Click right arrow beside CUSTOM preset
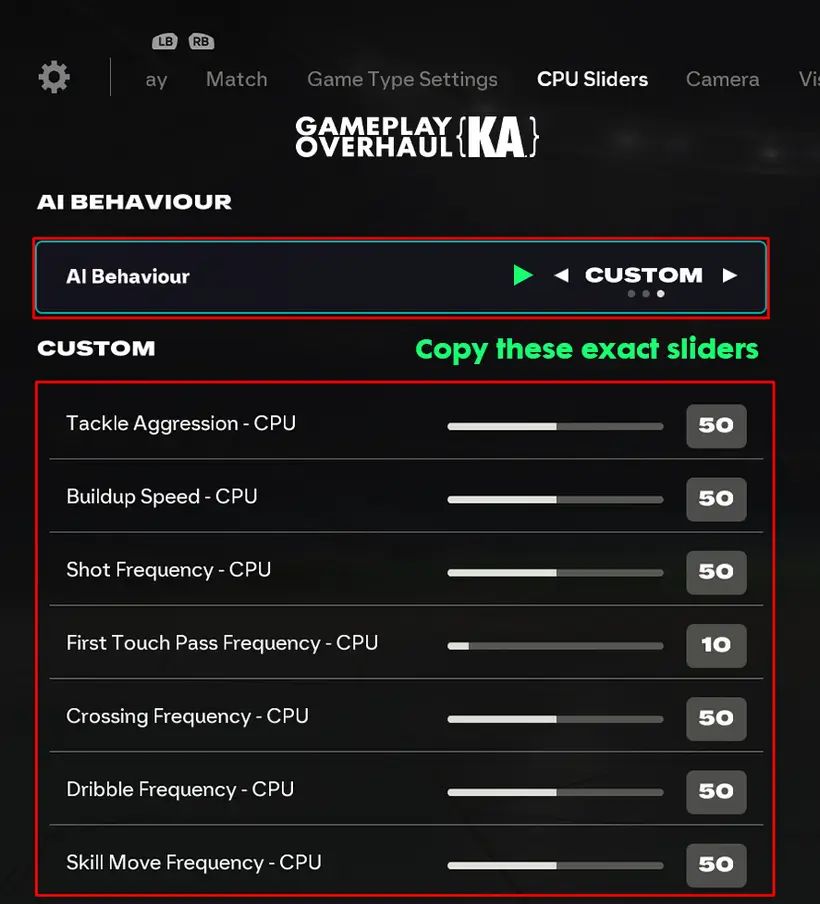820x904 pixels. 730,275
